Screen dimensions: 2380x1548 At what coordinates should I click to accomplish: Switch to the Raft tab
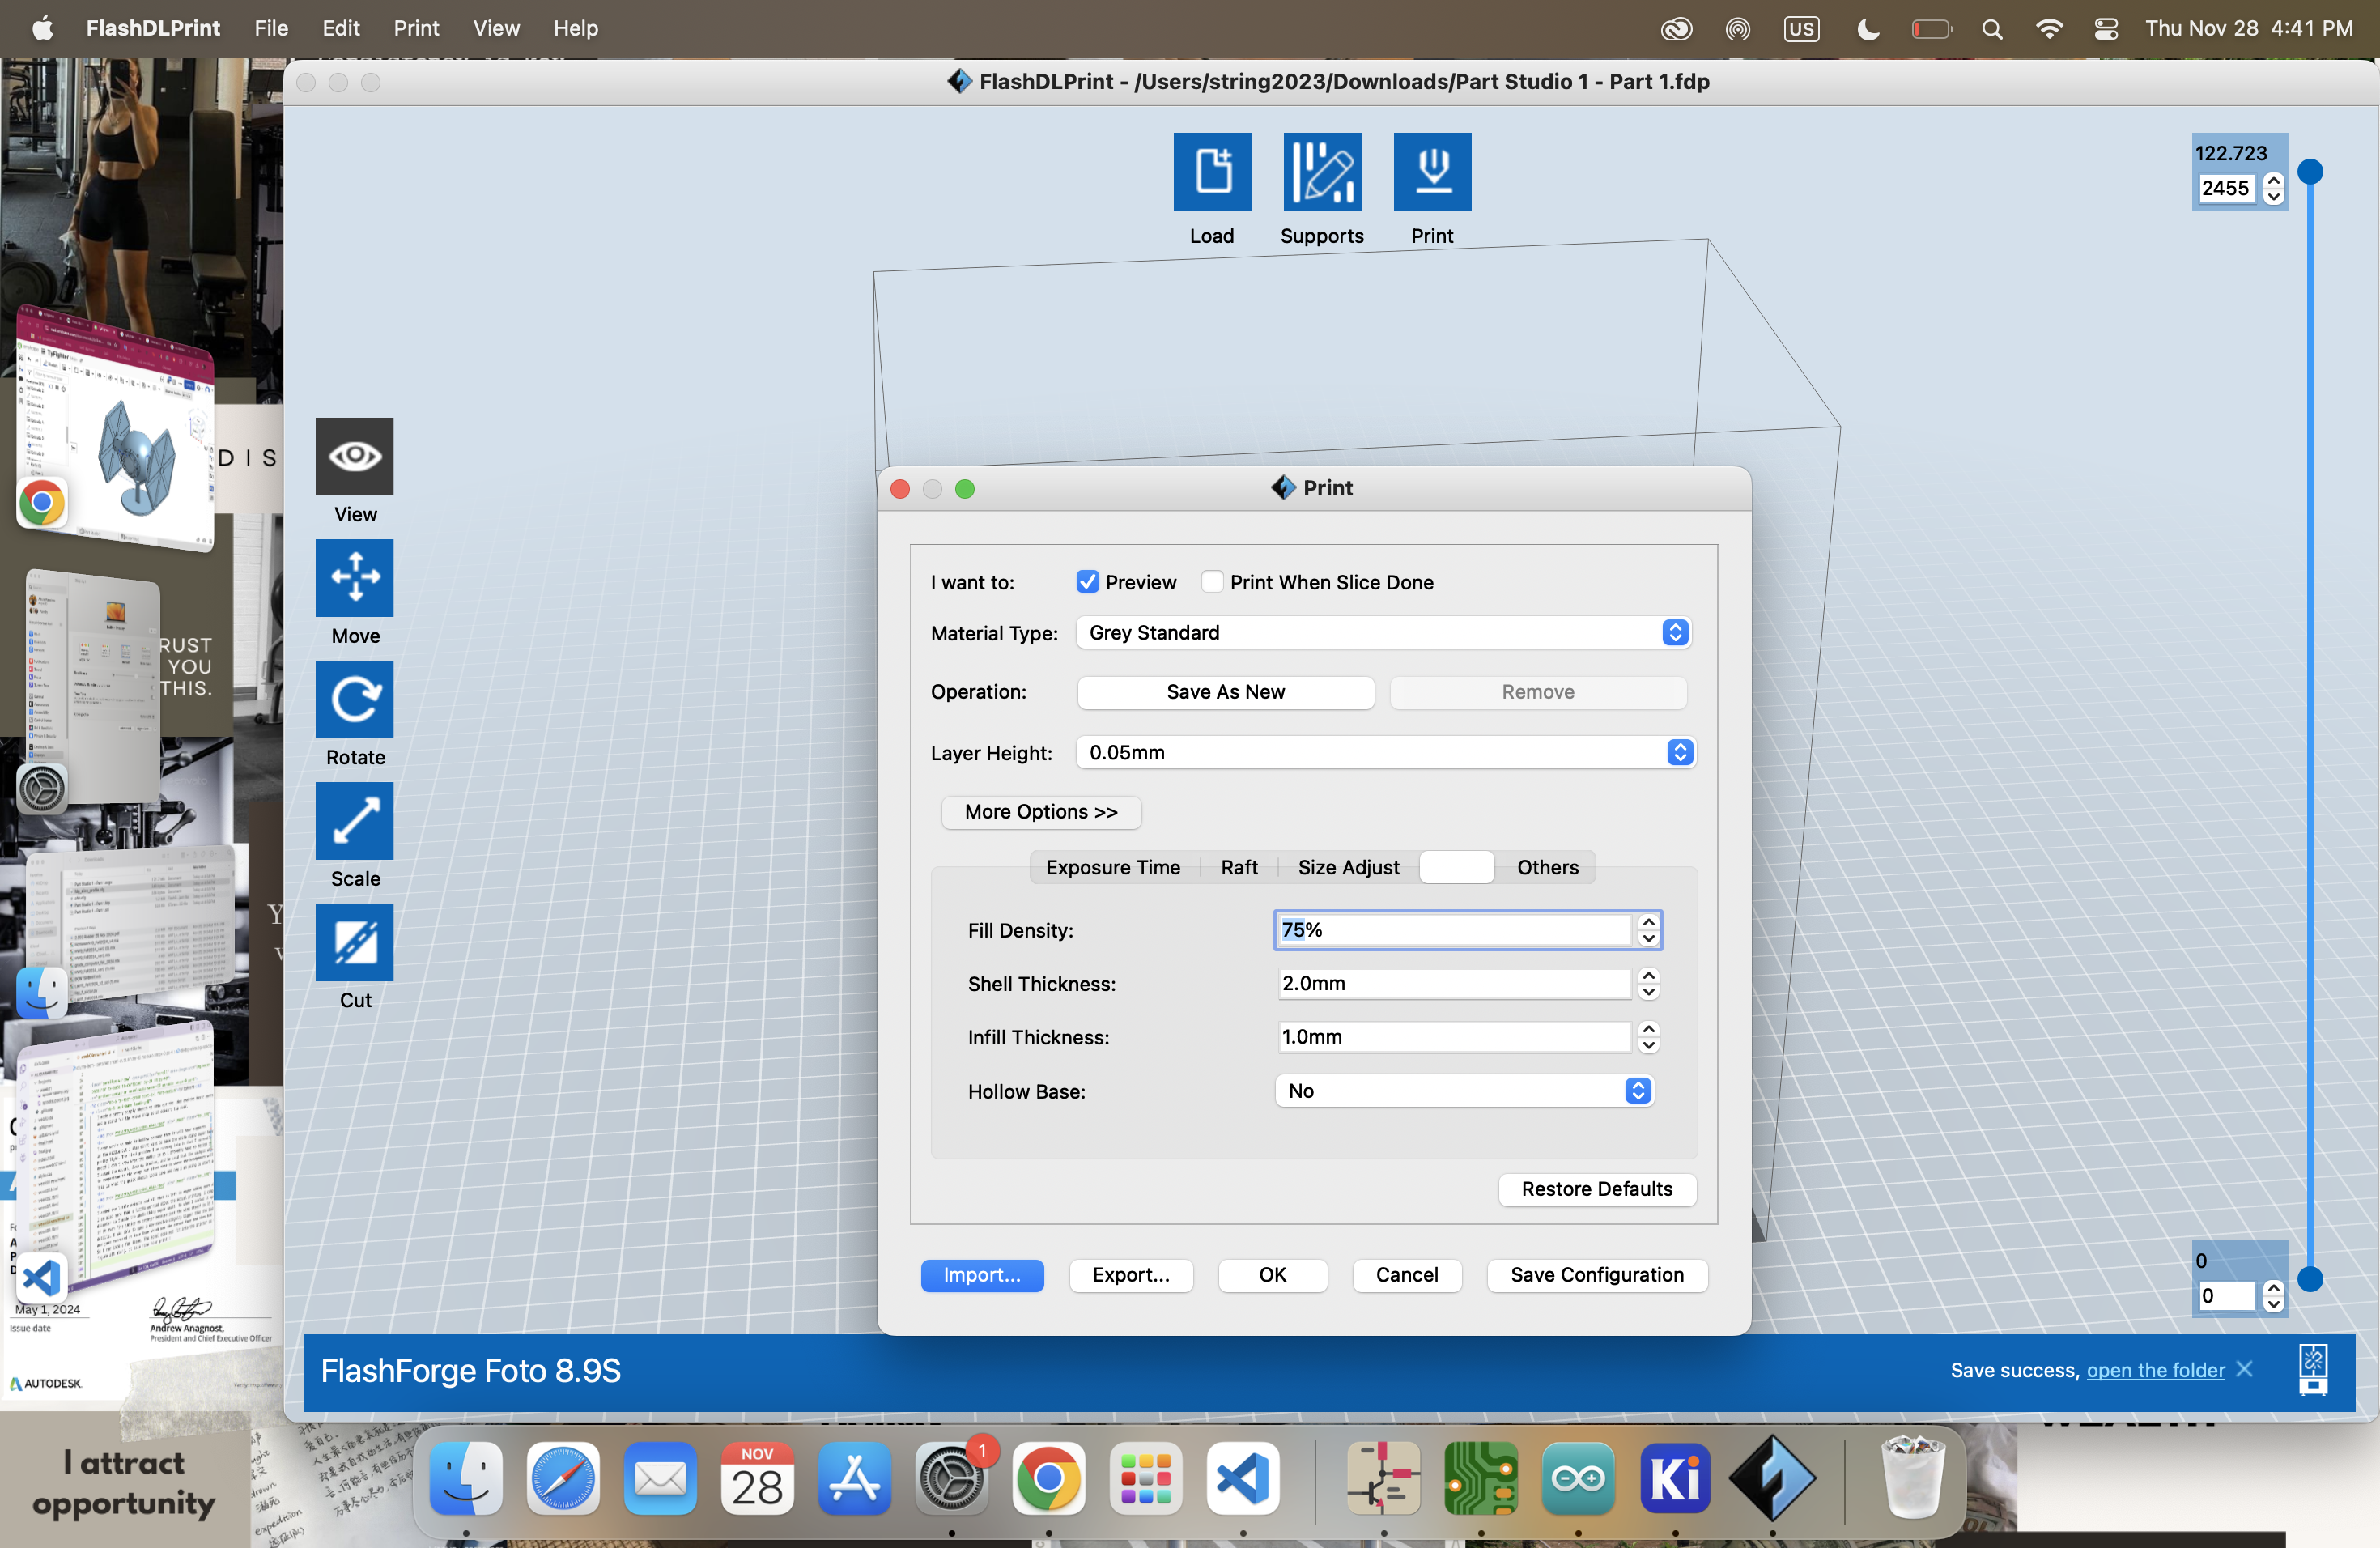(x=1239, y=867)
